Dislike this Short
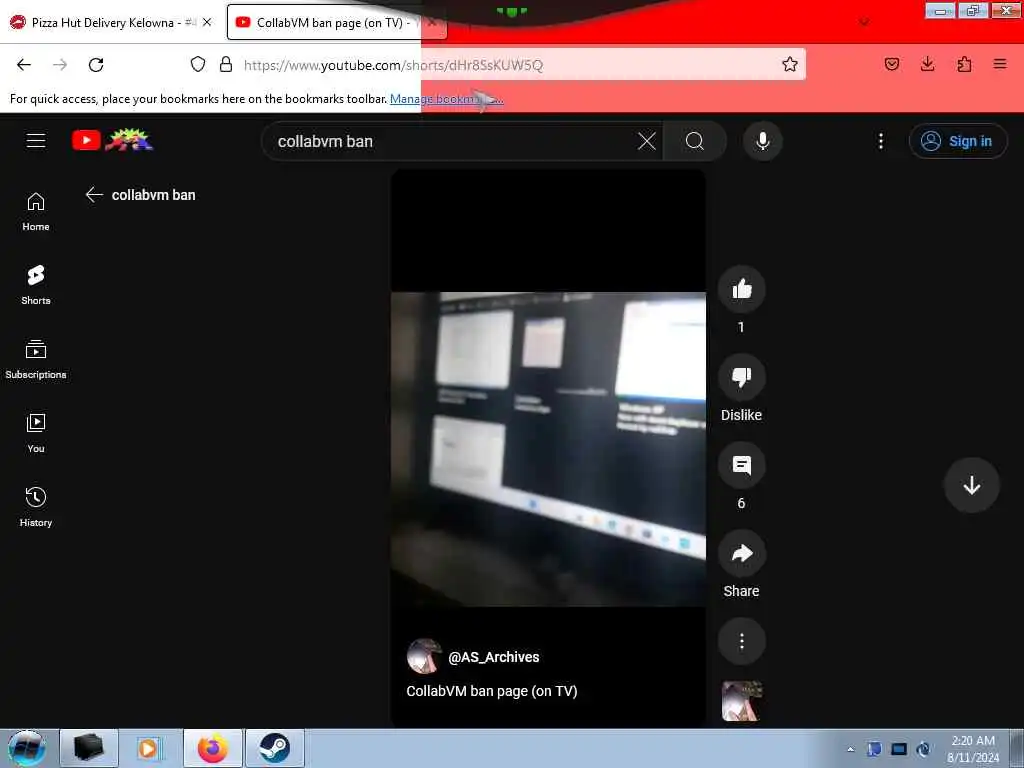This screenshot has width=1024, height=768. [741, 377]
